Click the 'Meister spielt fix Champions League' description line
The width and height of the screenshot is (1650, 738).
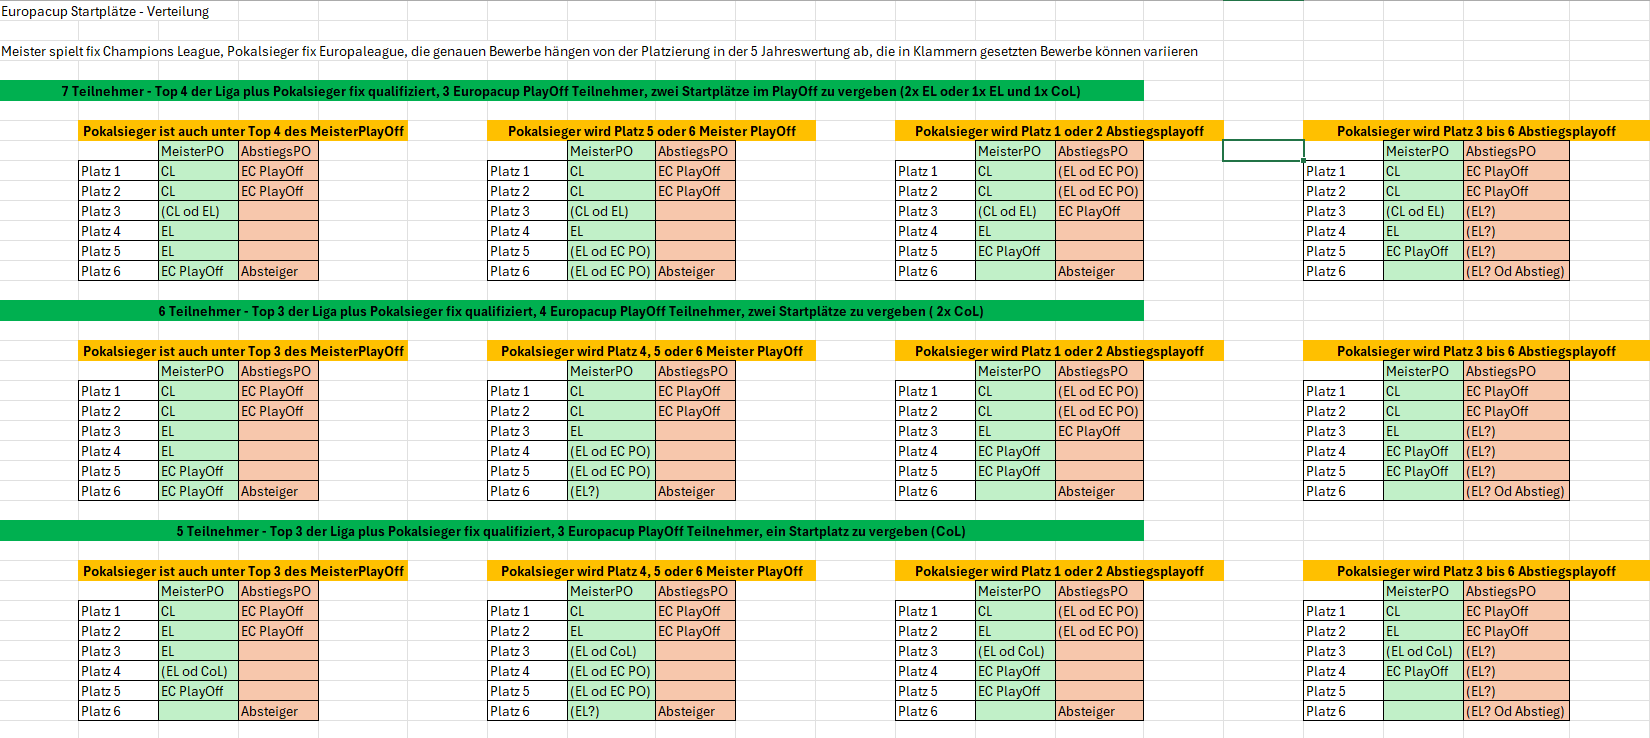(x=599, y=51)
